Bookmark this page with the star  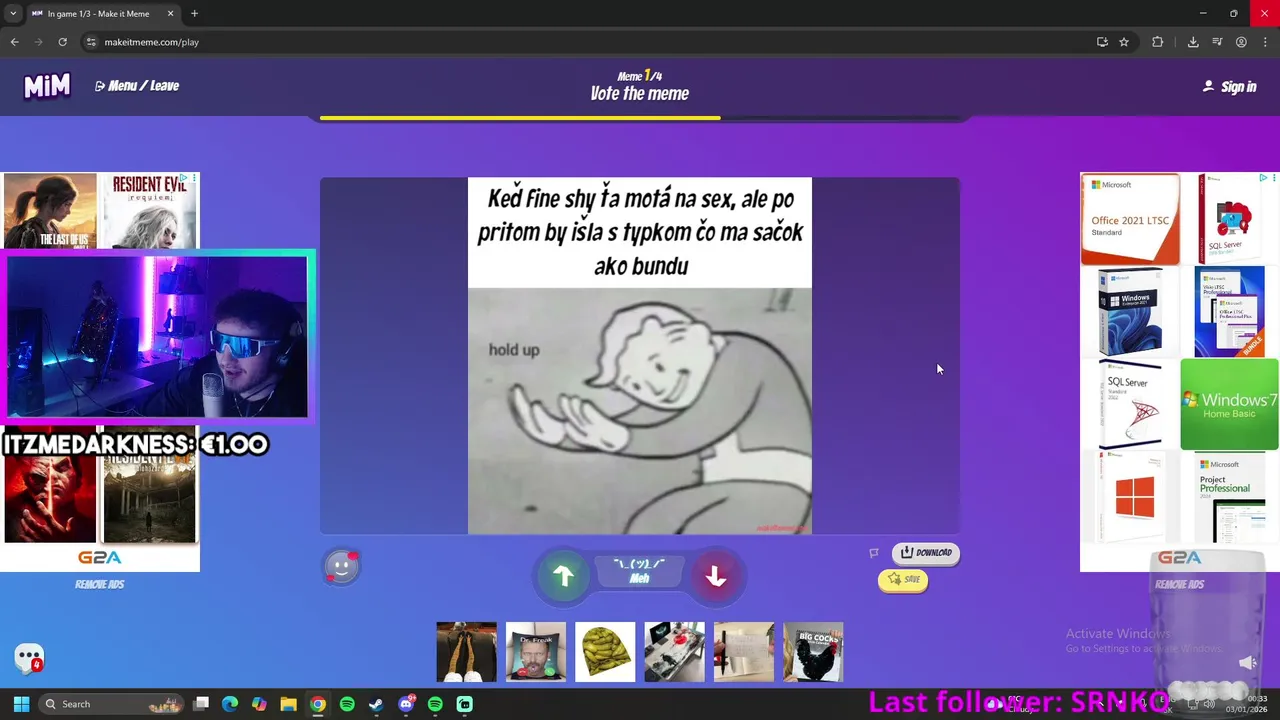(1124, 42)
